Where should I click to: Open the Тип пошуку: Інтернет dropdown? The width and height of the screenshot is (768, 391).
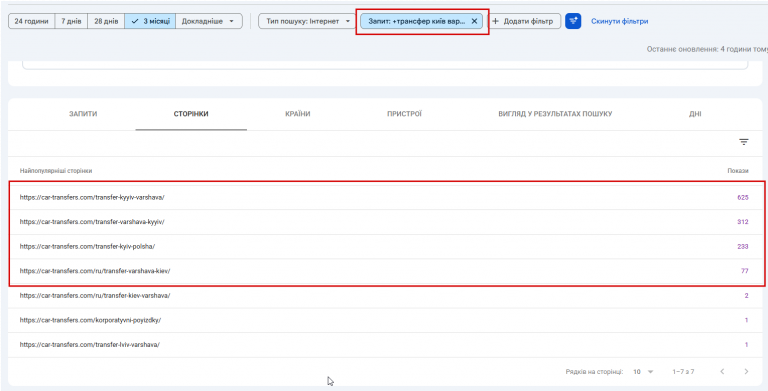(307, 22)
